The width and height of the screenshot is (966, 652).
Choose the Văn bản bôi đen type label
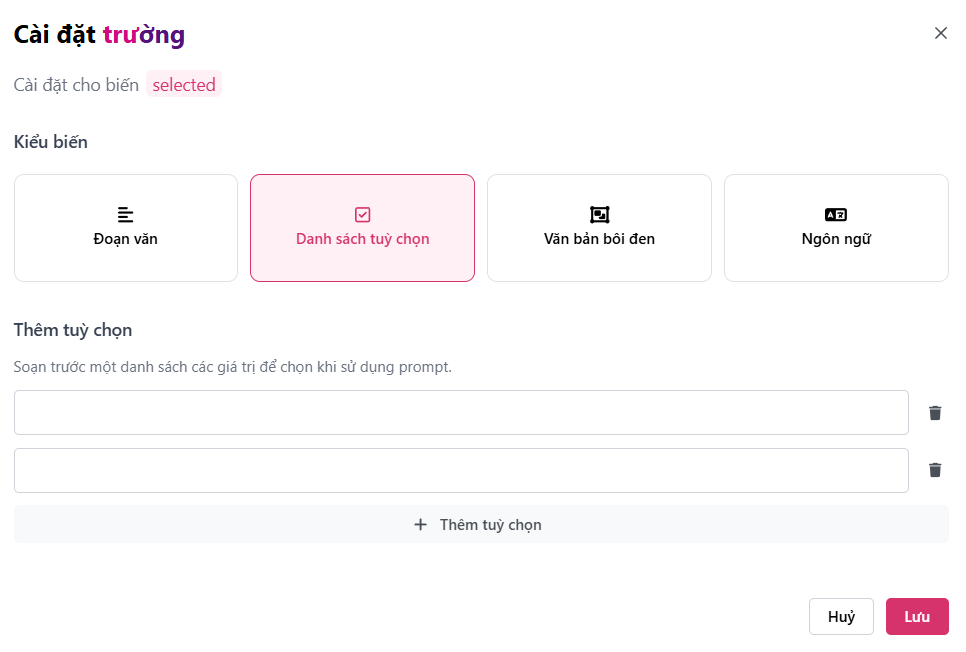click(x=599, y=239)
